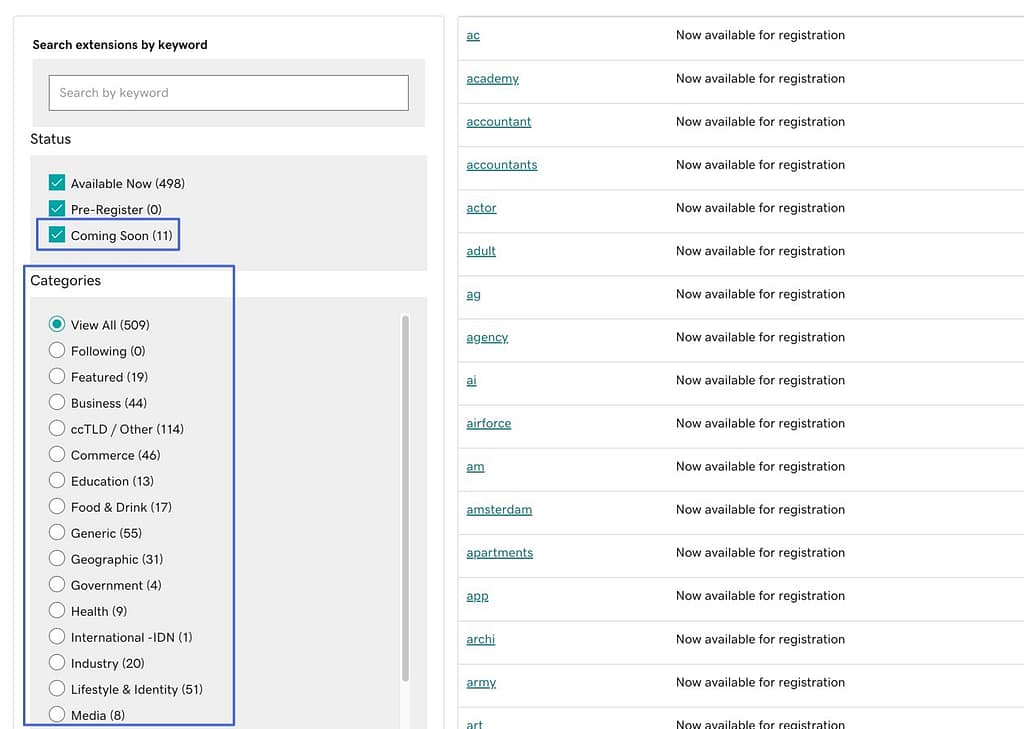Select the View All category
The width and height of the screenshot is (1024, 729).
[57, 324]
